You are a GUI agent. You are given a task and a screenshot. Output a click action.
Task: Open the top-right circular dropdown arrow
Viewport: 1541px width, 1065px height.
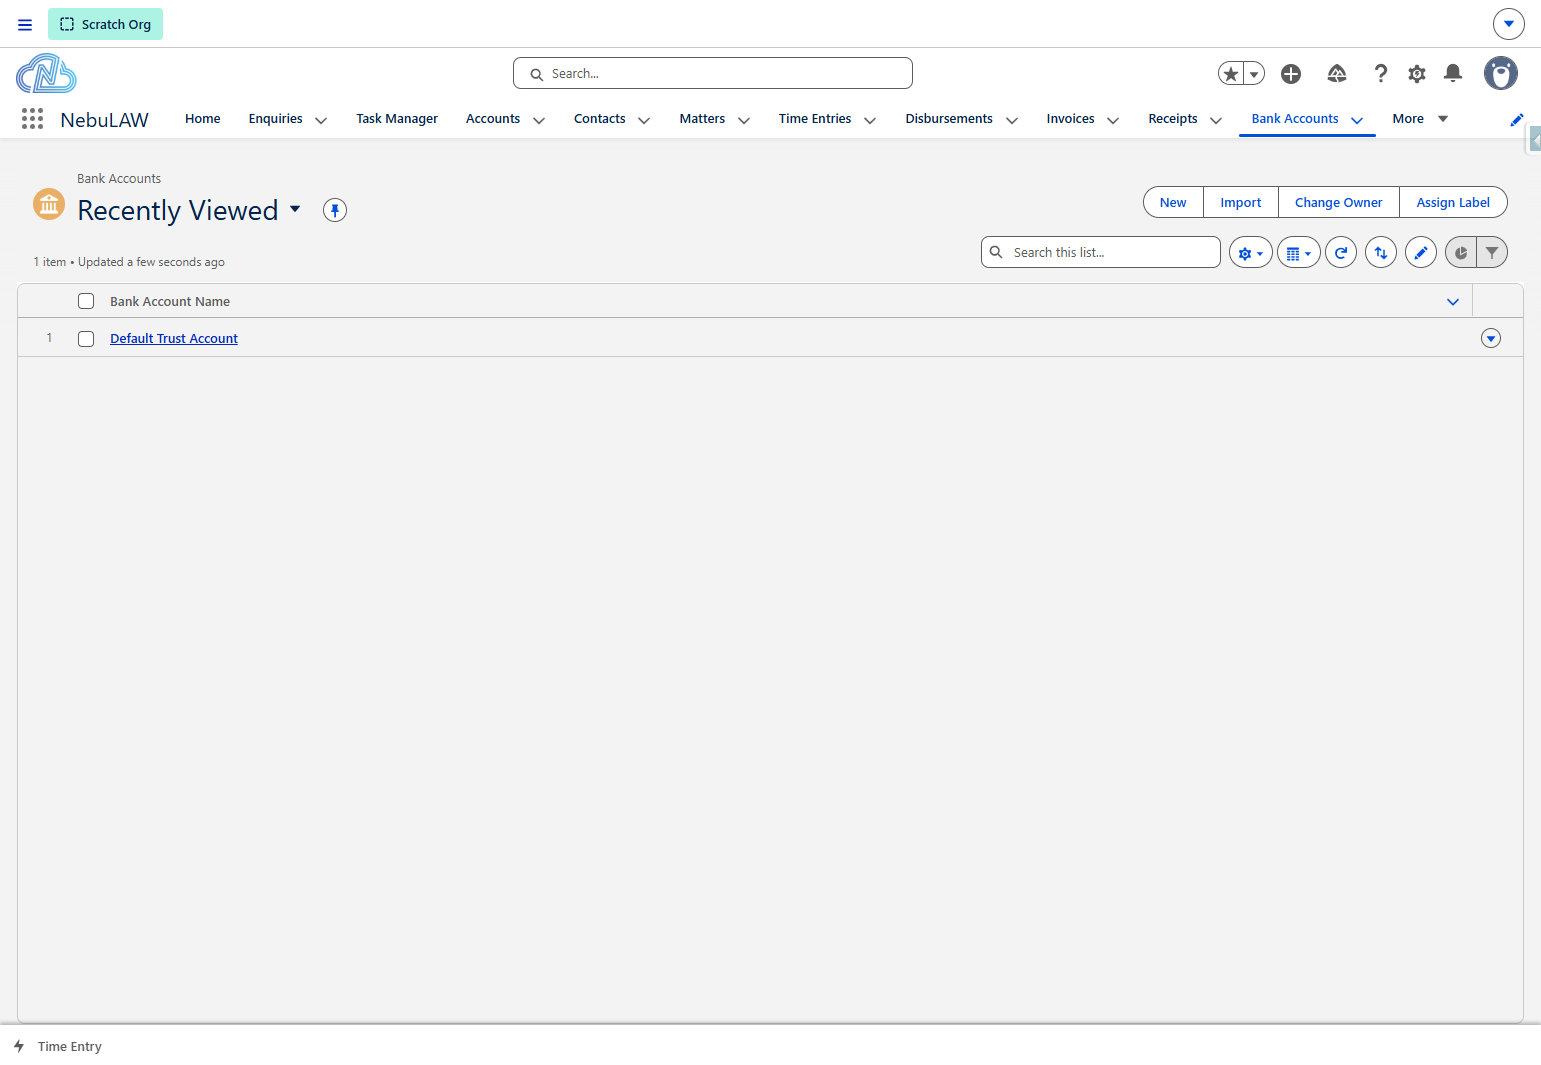point(1509,24)
